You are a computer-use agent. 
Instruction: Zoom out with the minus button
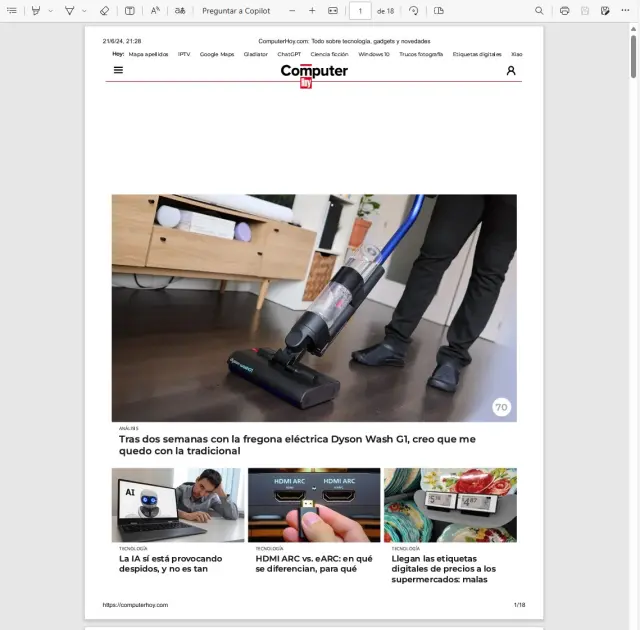pos(292,10)
